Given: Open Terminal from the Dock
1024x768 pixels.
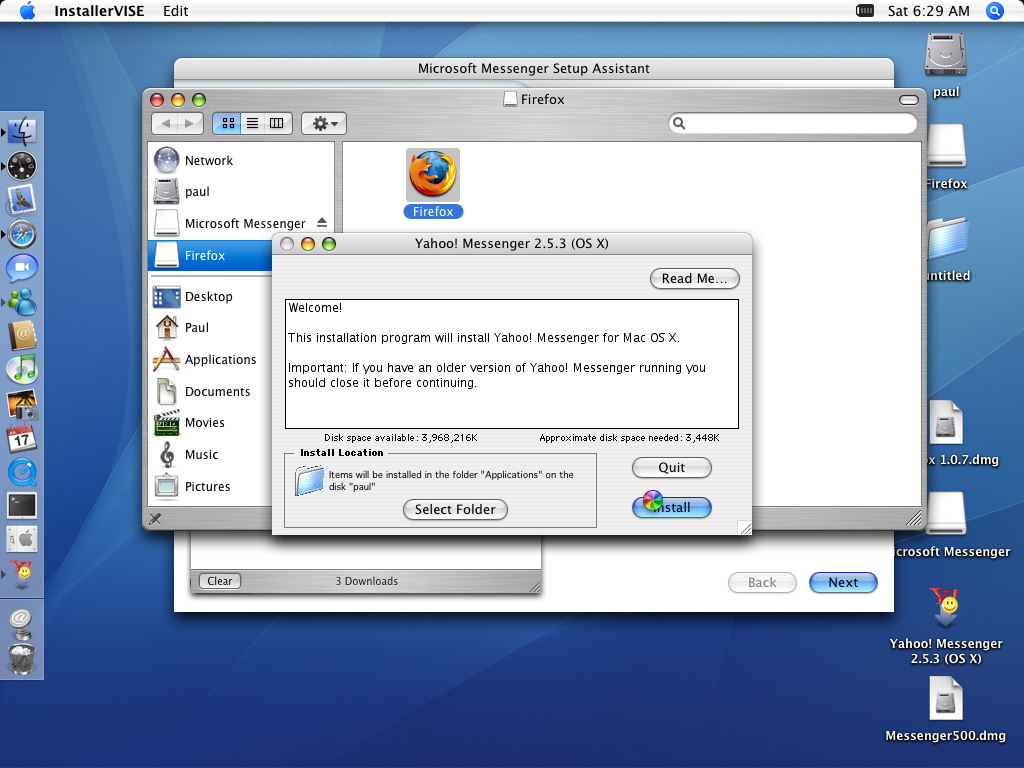Looking at the screenshot, I should coord(22,505).
